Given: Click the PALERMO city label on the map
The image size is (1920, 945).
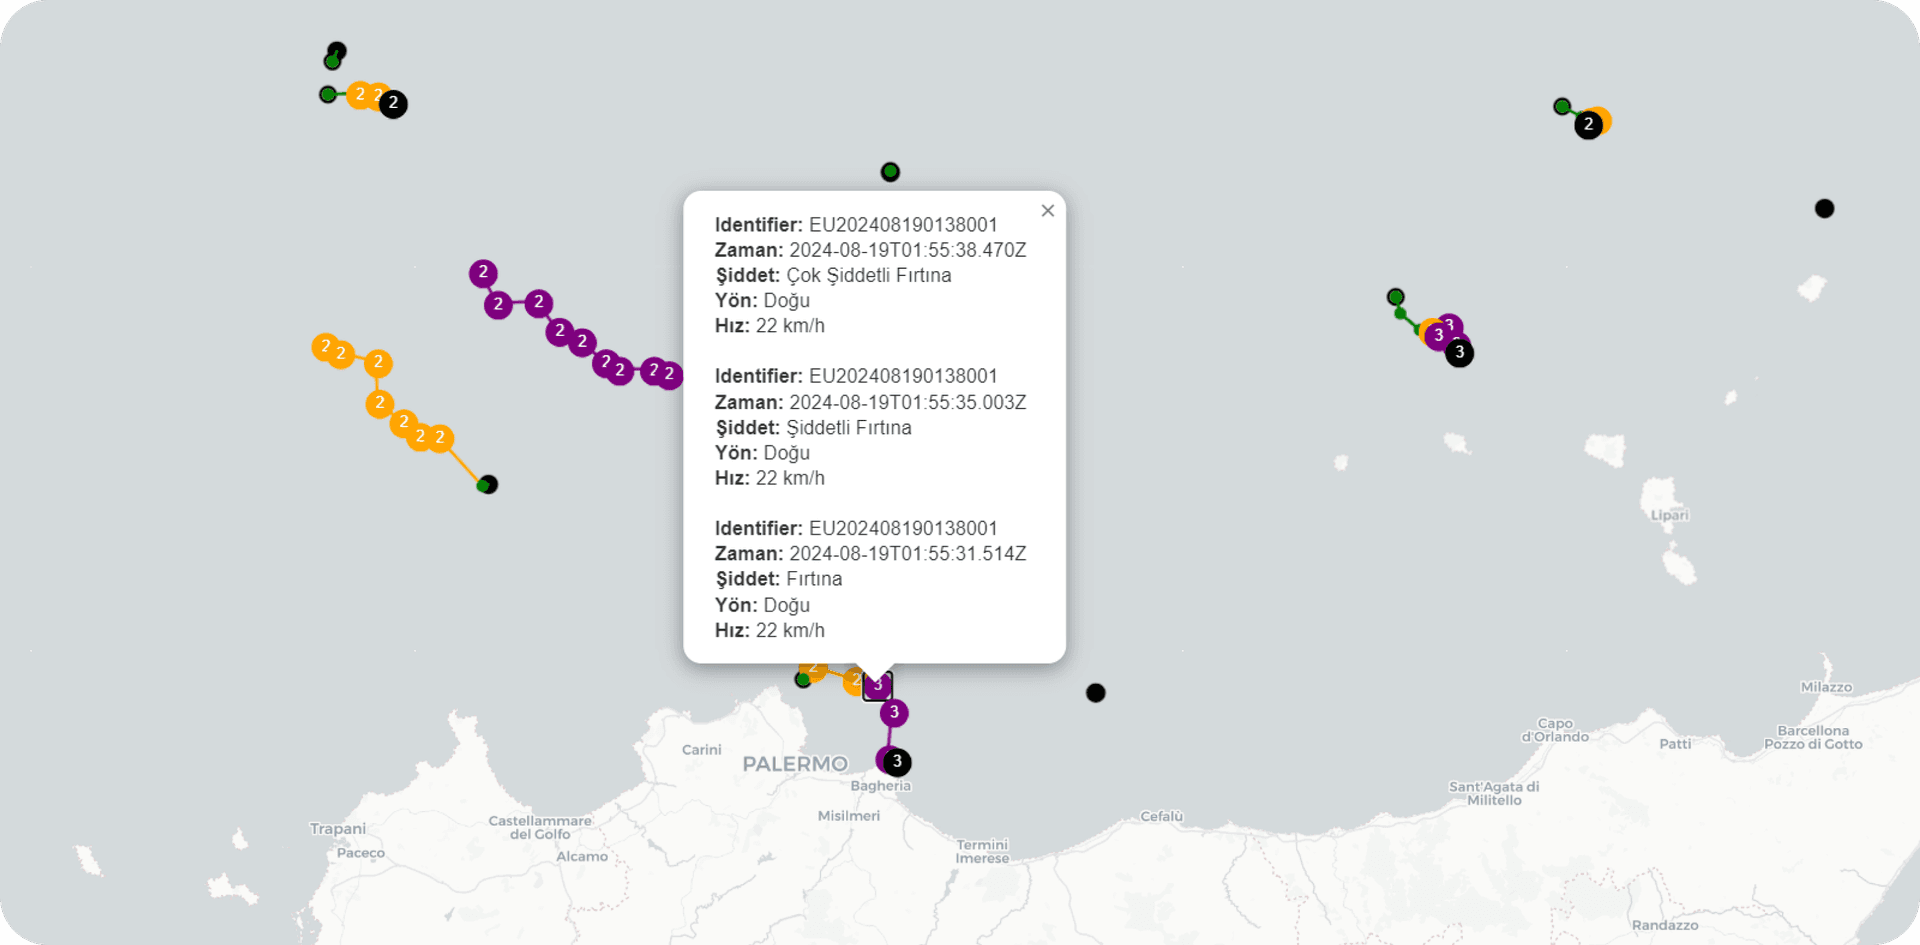Looking at the screenshot, I should coord(795,764).
